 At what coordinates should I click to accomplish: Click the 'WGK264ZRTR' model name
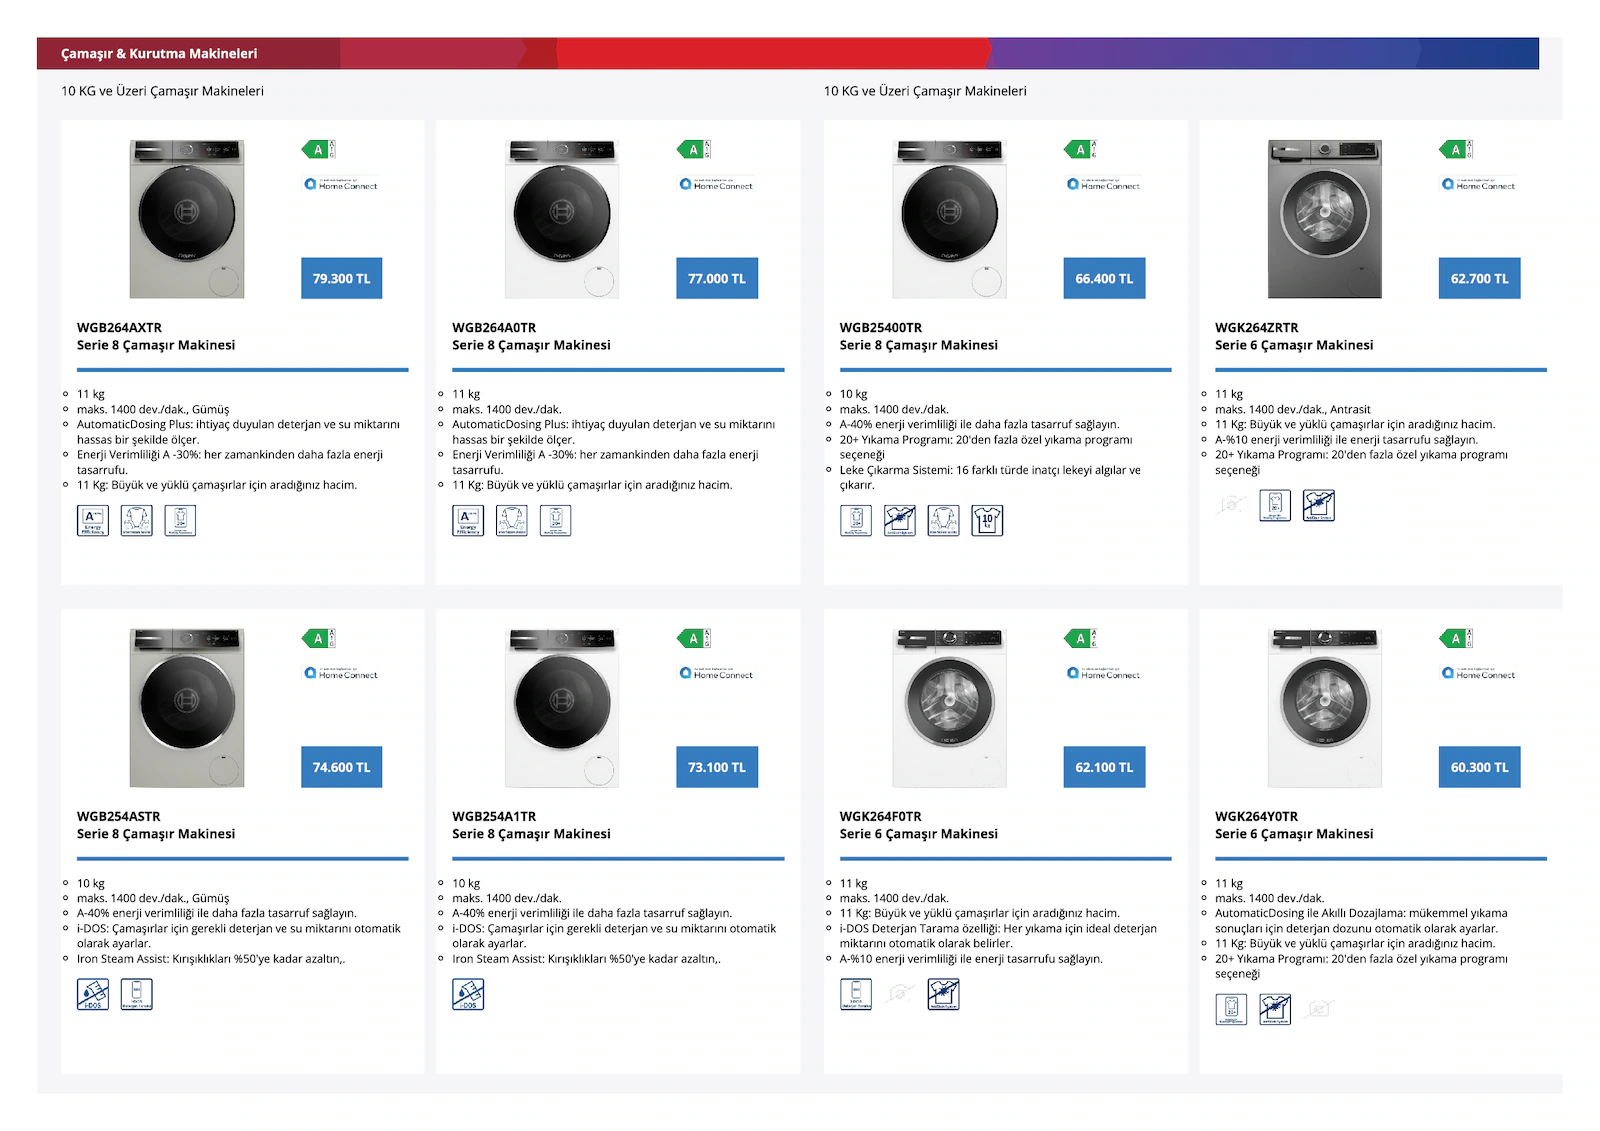click(1257, 327)
